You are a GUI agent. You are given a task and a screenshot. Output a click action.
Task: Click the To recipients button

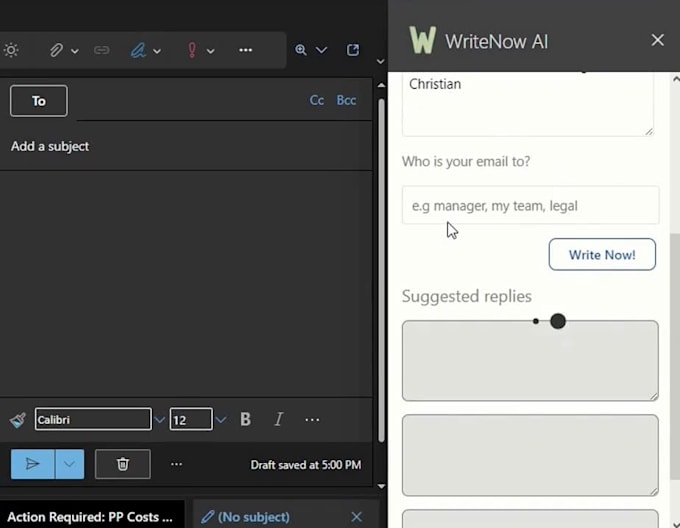click(39, 101)
